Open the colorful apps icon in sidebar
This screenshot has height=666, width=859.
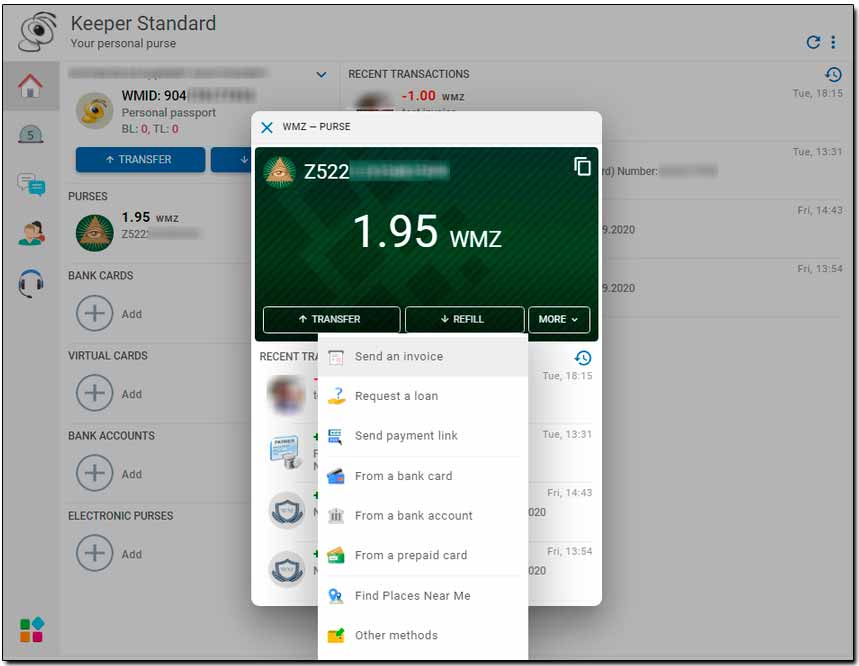[31, 629]
